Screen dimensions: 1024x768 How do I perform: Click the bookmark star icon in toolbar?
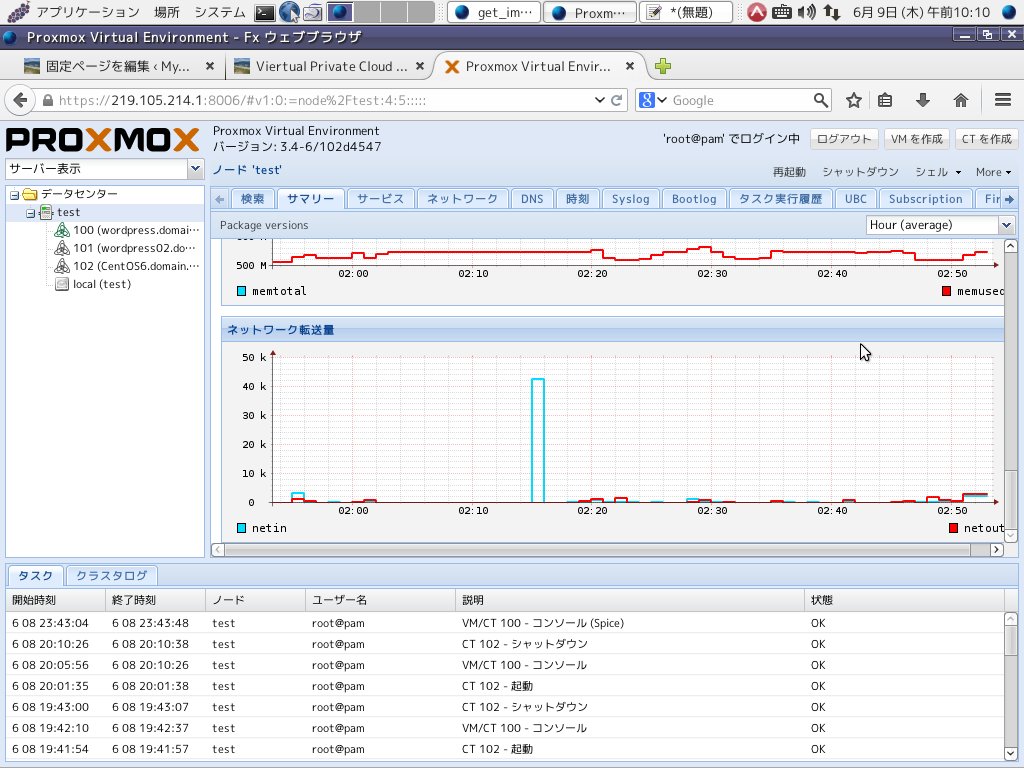tap(854, 100)
